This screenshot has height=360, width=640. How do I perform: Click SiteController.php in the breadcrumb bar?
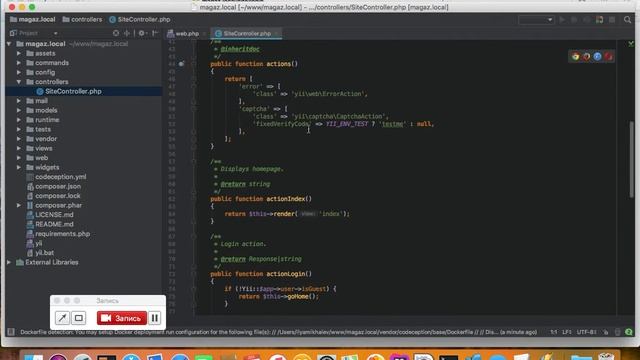click(140, 19)
